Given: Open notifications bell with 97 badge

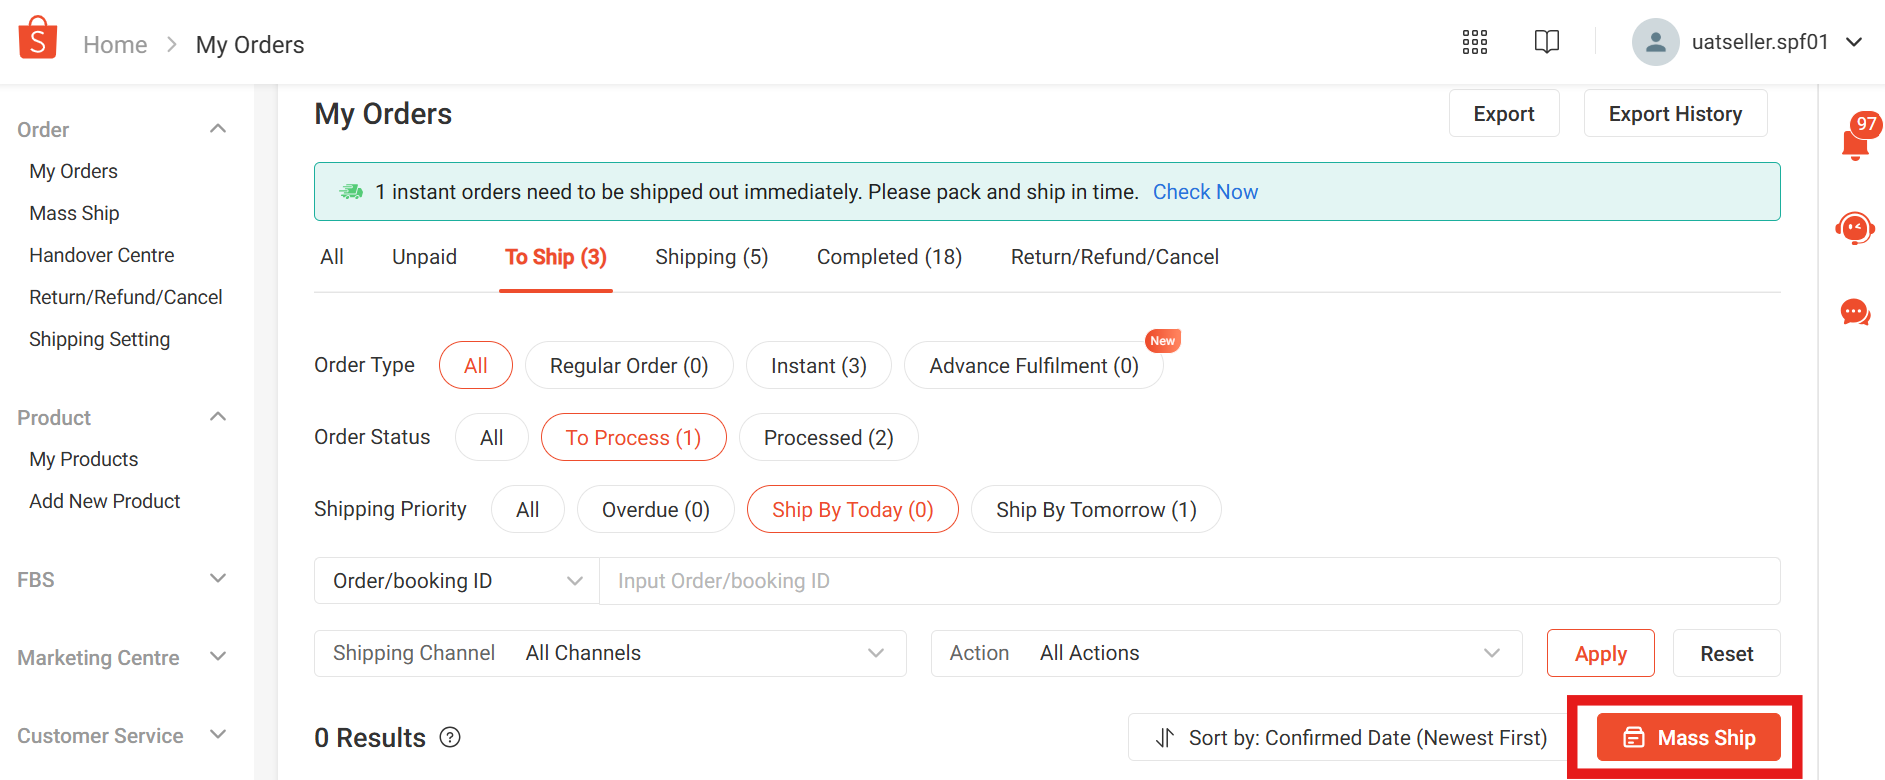Looking at the screenshot, I should point(1857,140).
